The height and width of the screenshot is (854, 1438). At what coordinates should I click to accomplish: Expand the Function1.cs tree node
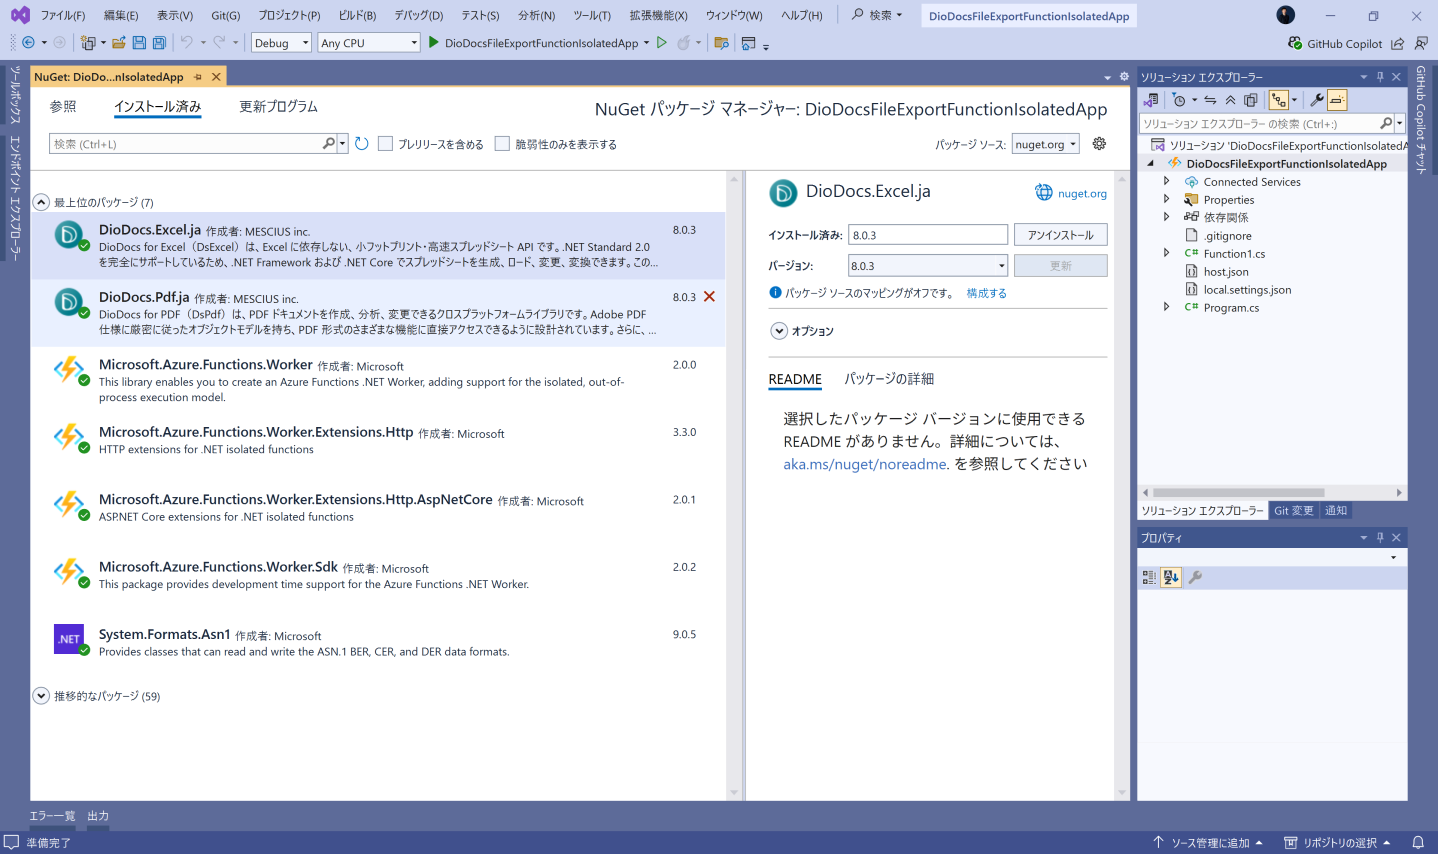click(1166, 254)
